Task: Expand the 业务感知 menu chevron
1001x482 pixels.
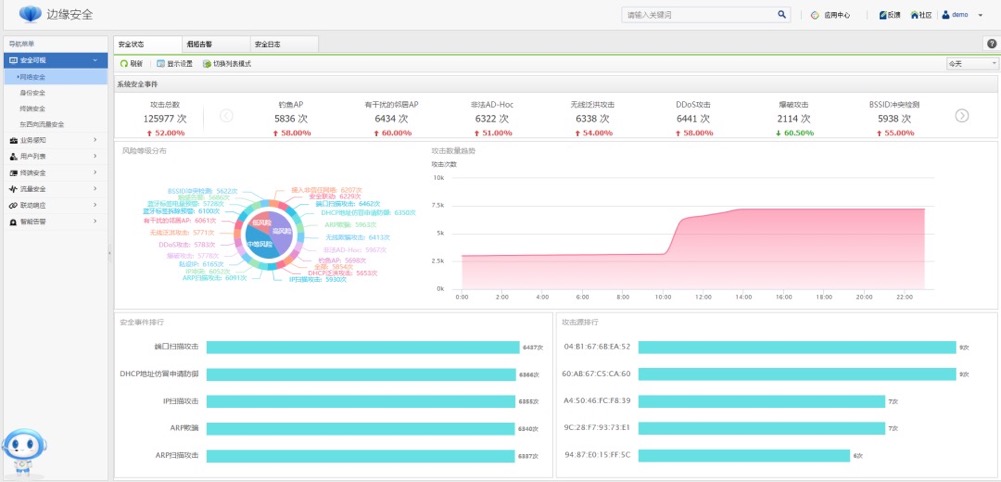Action: (95, 140)
